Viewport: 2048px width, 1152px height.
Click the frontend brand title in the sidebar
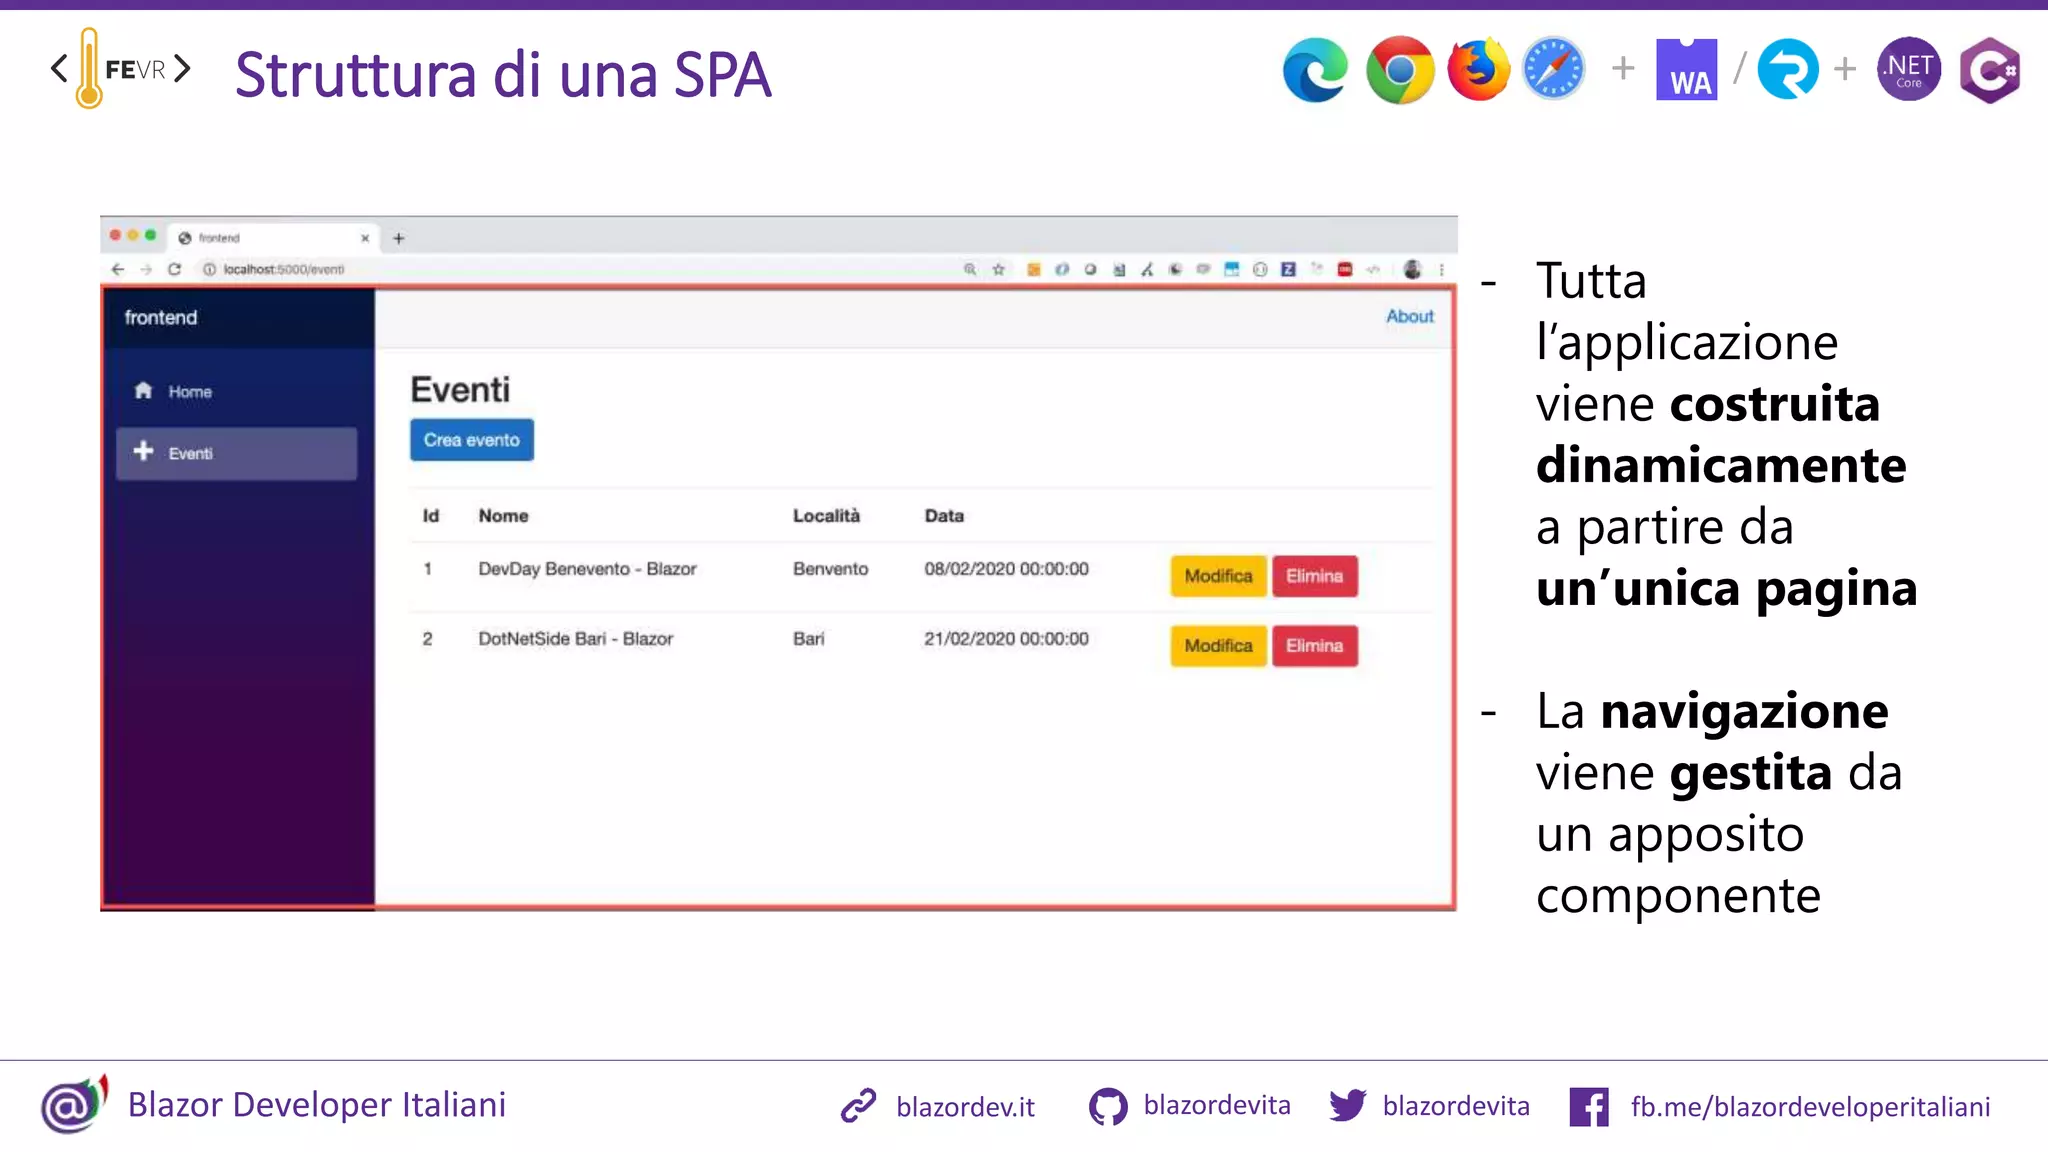pyautogui.click(x=161, y=318)
